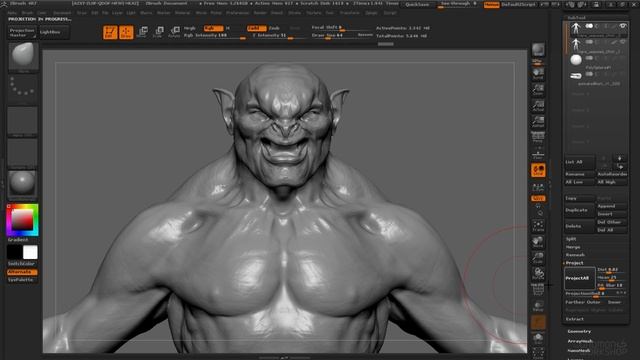This screenshot has width=640, height=360.
Task: Click the Zoom icon on right shelf
Action: (x=538, y=90)
